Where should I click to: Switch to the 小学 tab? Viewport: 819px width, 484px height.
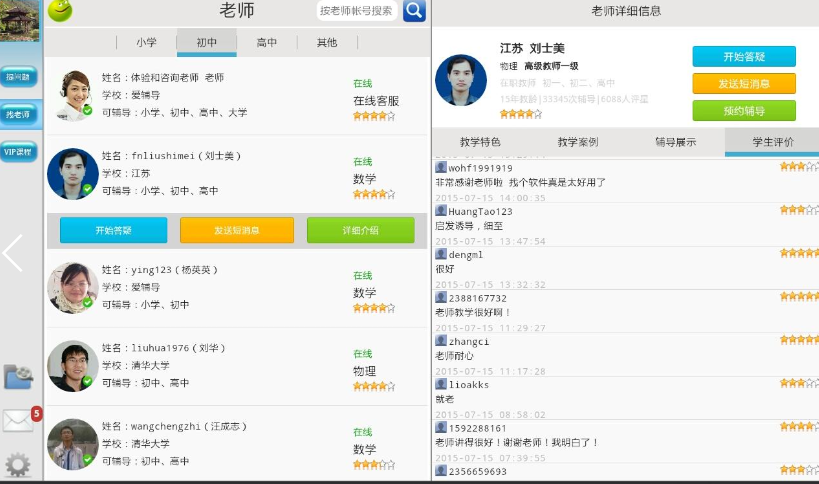coord(146,42)
